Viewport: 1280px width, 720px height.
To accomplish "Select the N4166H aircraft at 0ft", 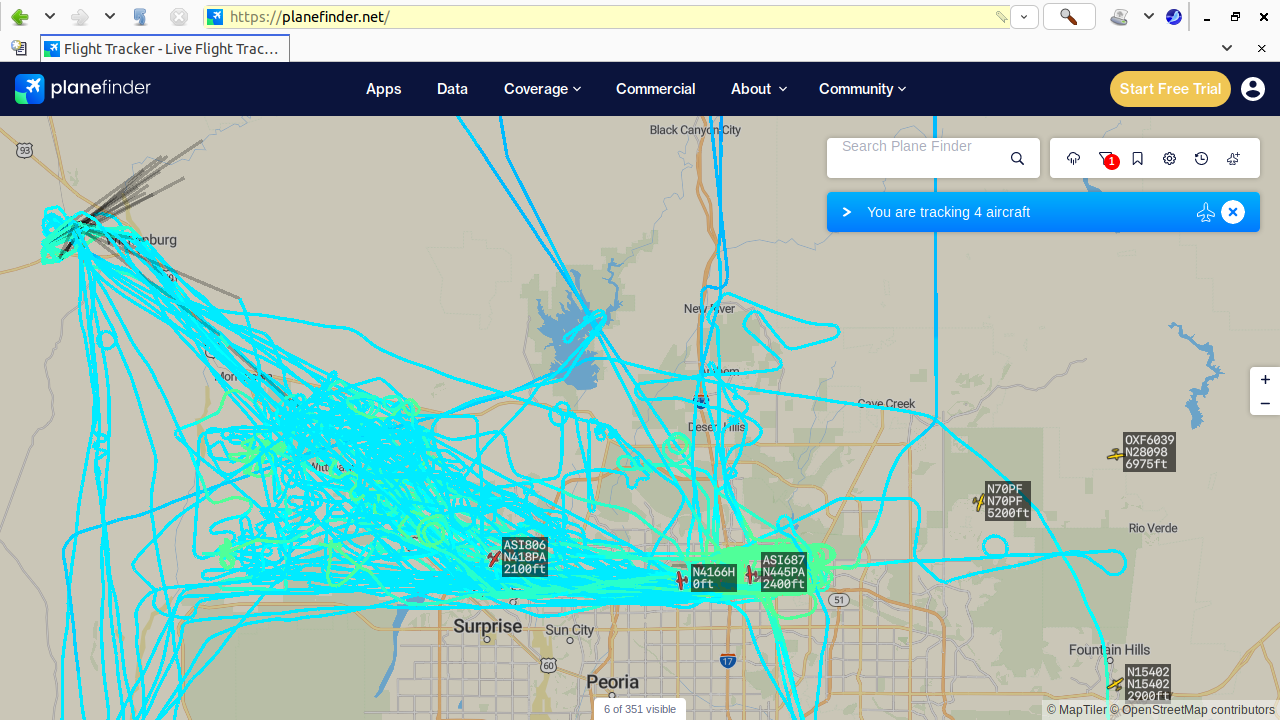I will [x=682, y=579].
